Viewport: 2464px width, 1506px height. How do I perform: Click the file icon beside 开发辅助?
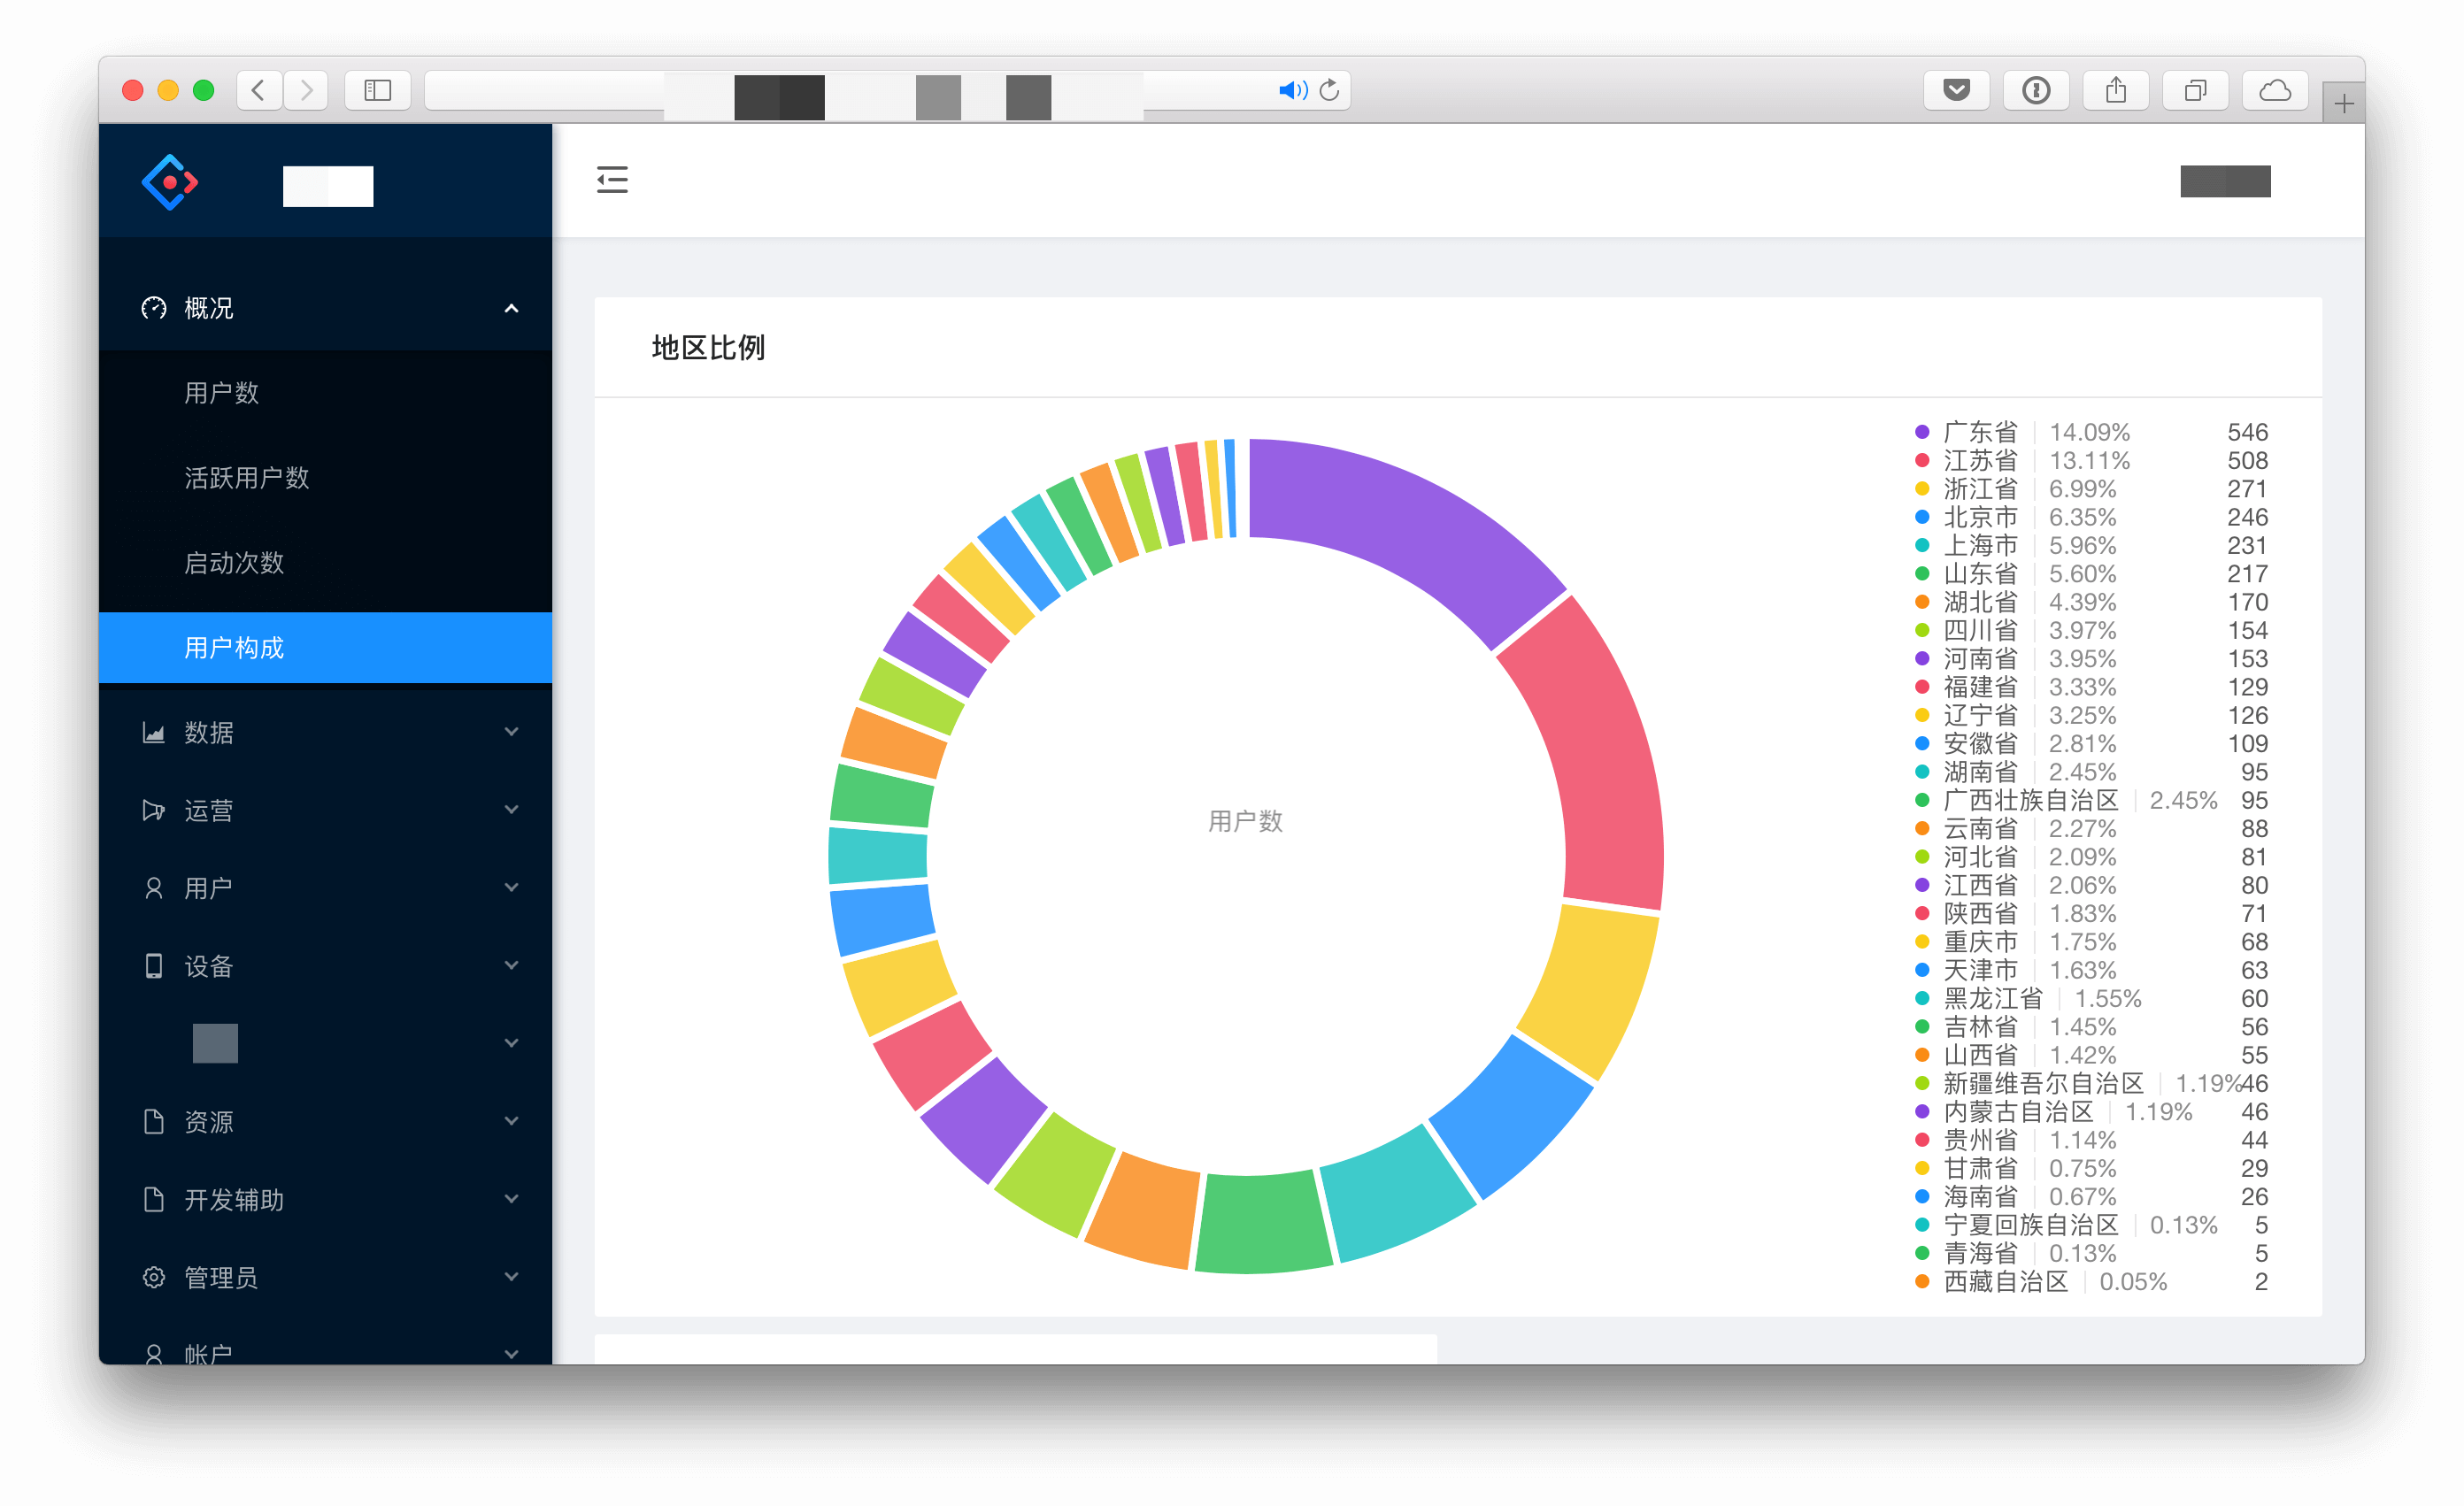tap(154, 1199)
